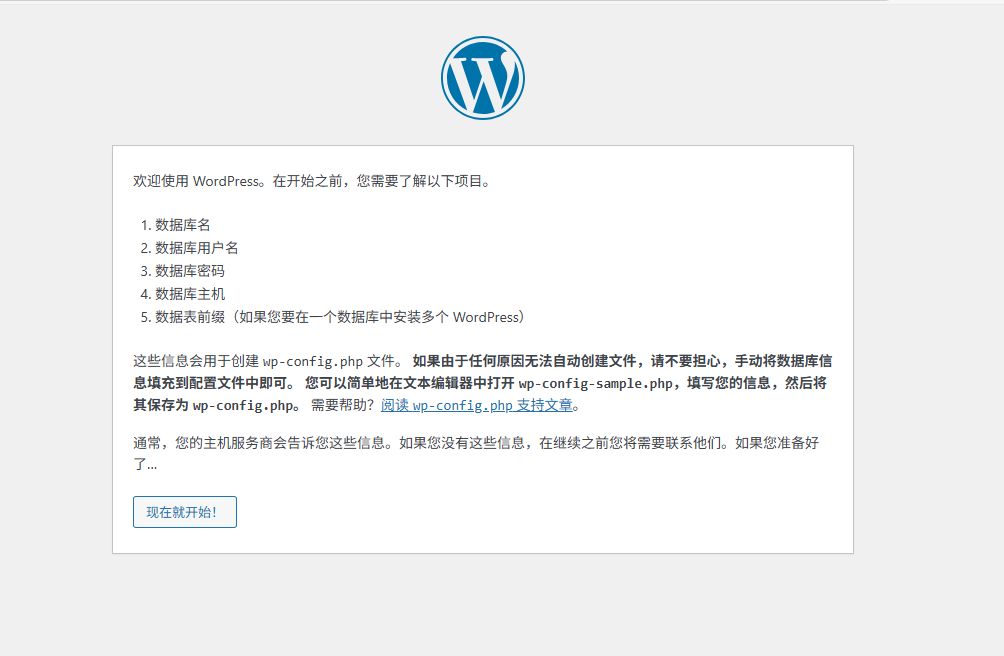Click on the "数据库主机" list item
1004x656 pixels.
189,294
